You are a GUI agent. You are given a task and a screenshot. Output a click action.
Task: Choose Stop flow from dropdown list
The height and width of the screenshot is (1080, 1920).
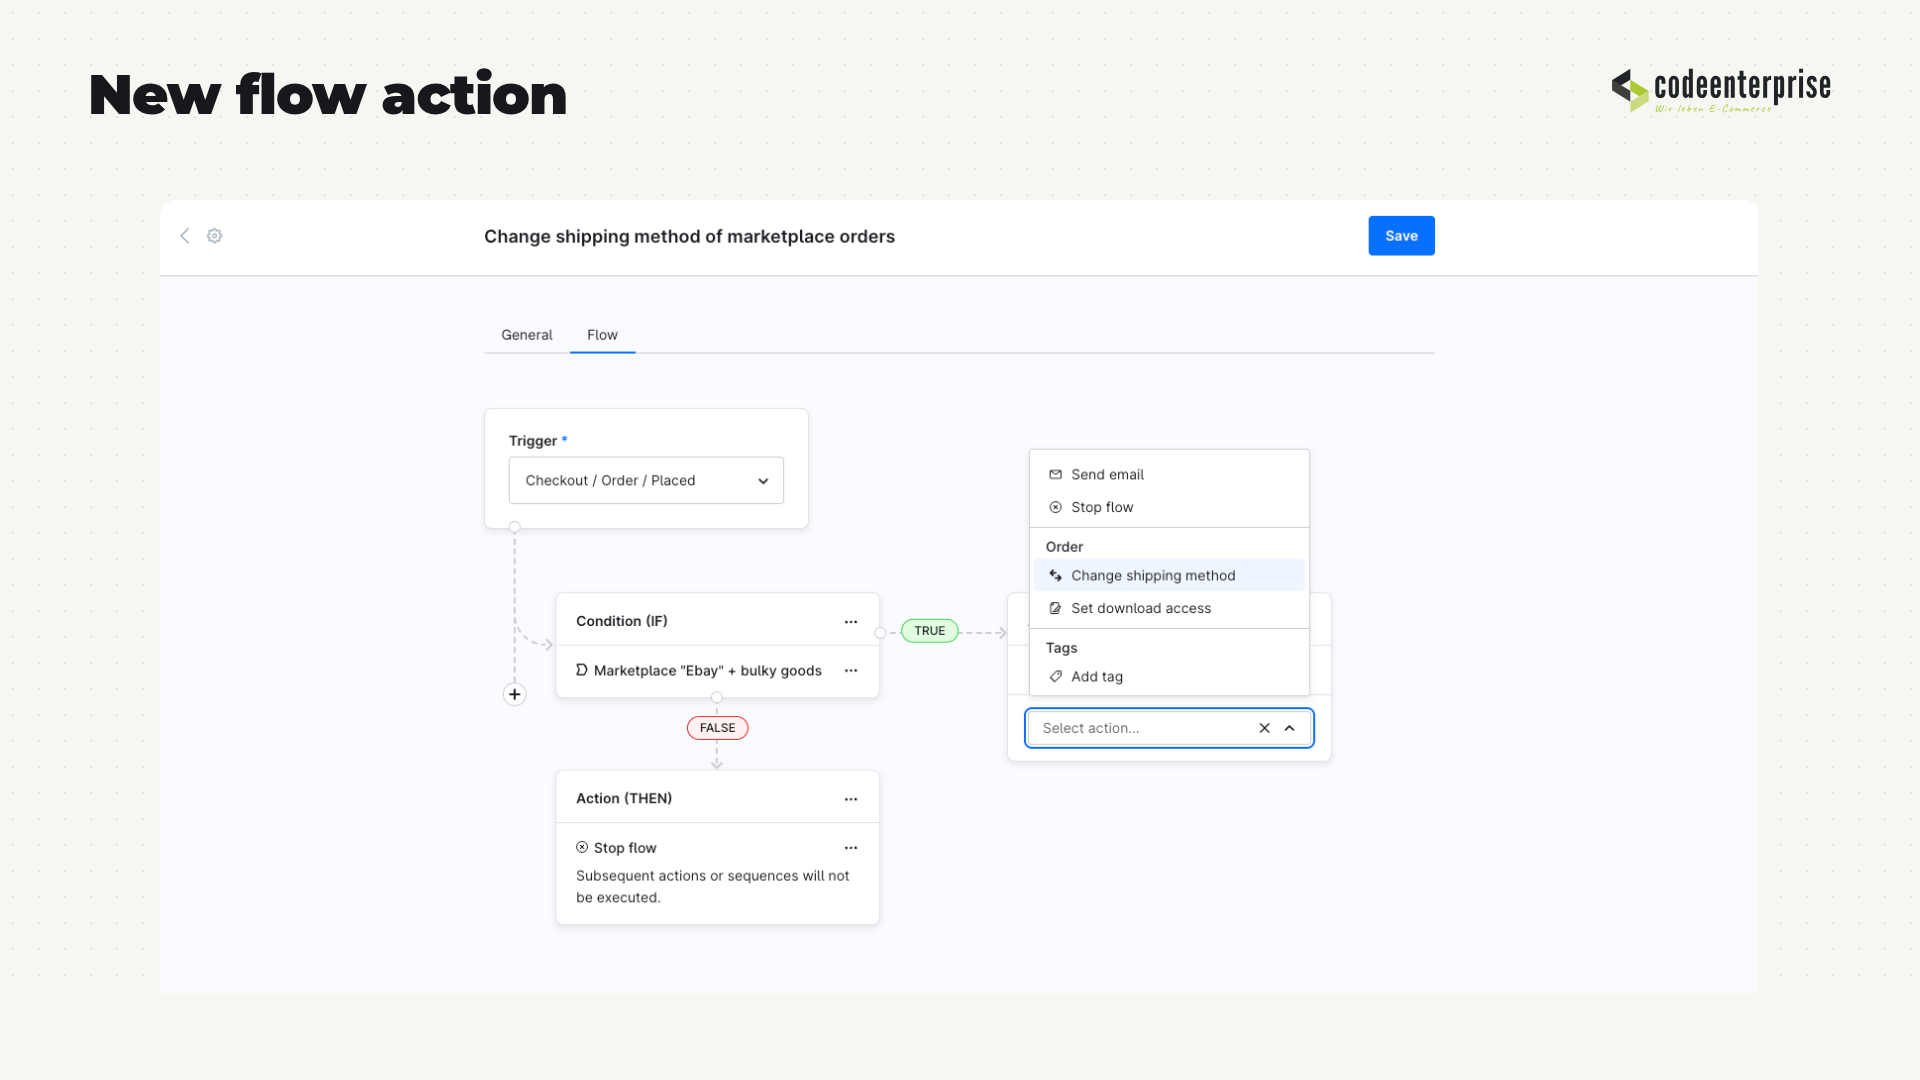[x=1169, y=508]
